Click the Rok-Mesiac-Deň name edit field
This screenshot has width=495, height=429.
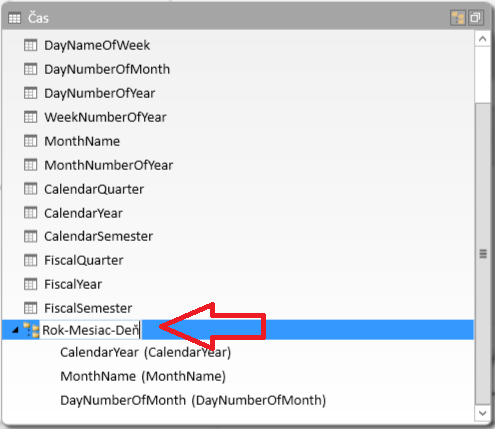coord(90,330)
